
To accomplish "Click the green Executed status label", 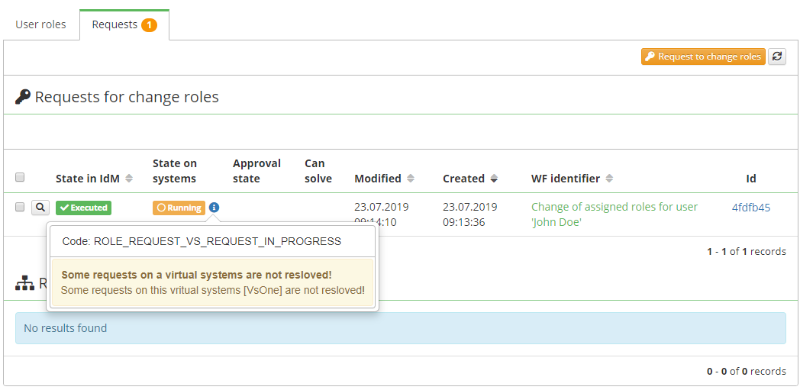I will click(x=84, y=208).
